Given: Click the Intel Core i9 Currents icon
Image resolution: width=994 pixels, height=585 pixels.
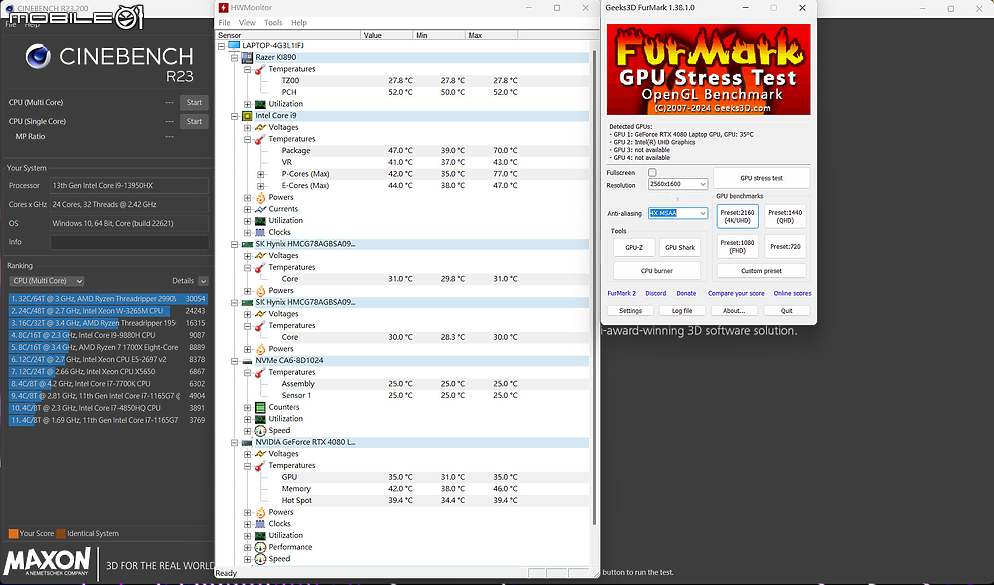Looking at the screenshot, I should [x=260, y=209].
